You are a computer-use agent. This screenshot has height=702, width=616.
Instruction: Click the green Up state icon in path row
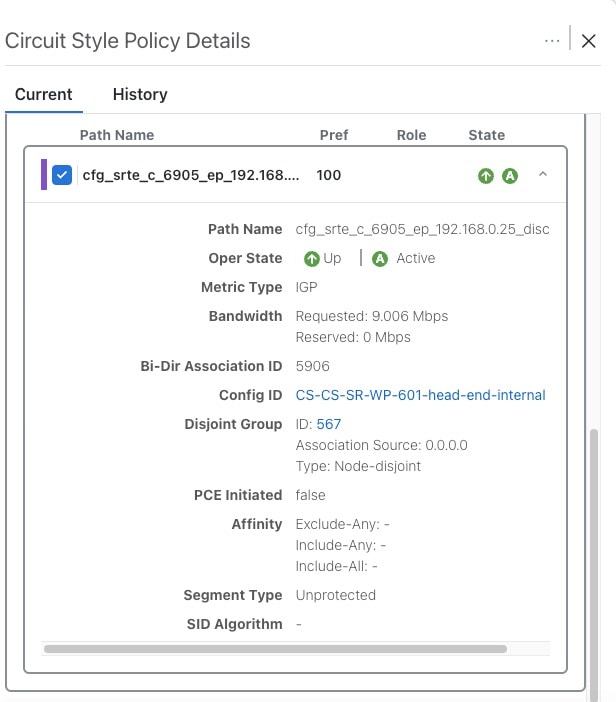486,176
